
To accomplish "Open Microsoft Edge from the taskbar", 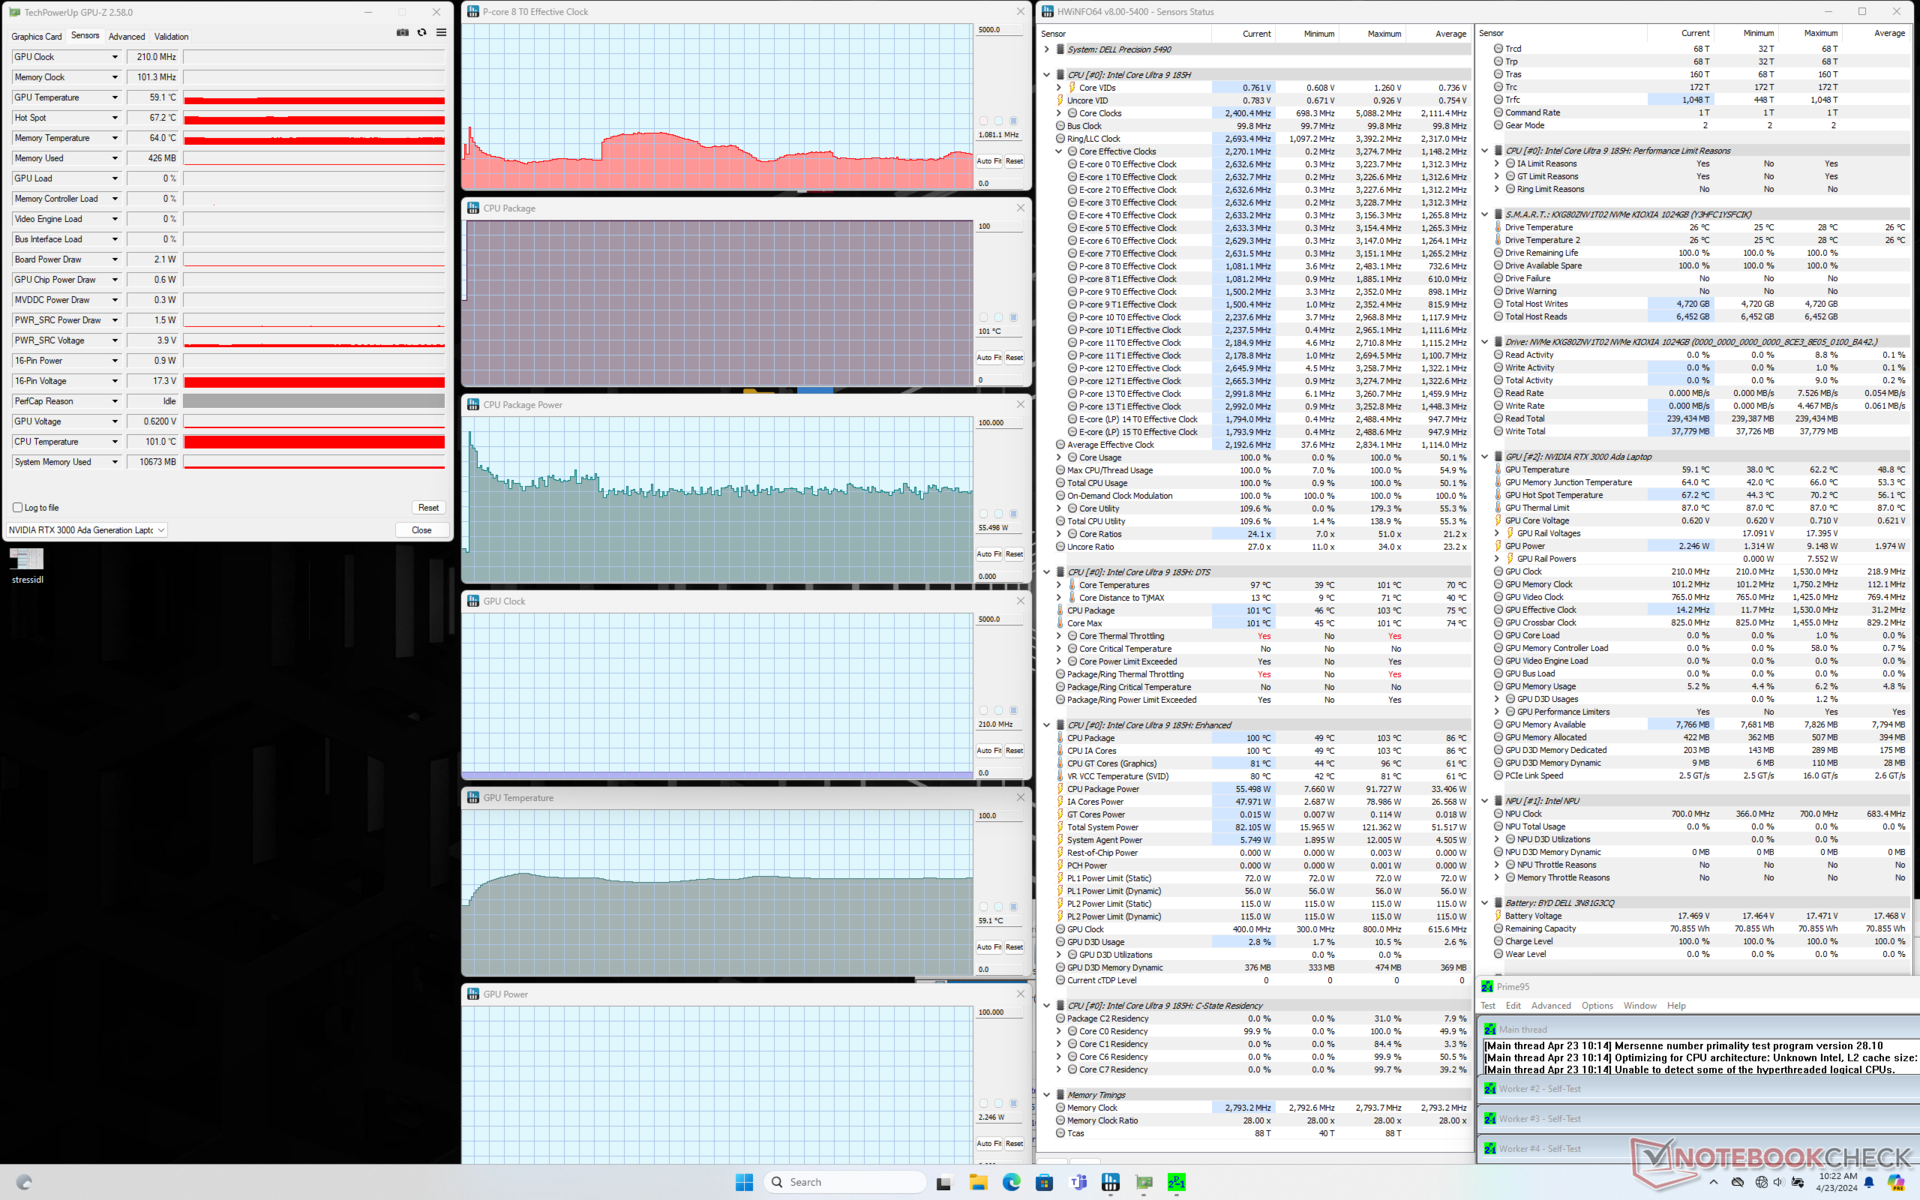I will 1011,1182.
